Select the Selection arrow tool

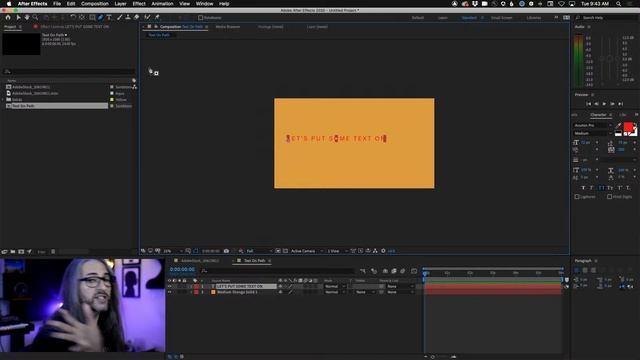[x=18, y=18]
